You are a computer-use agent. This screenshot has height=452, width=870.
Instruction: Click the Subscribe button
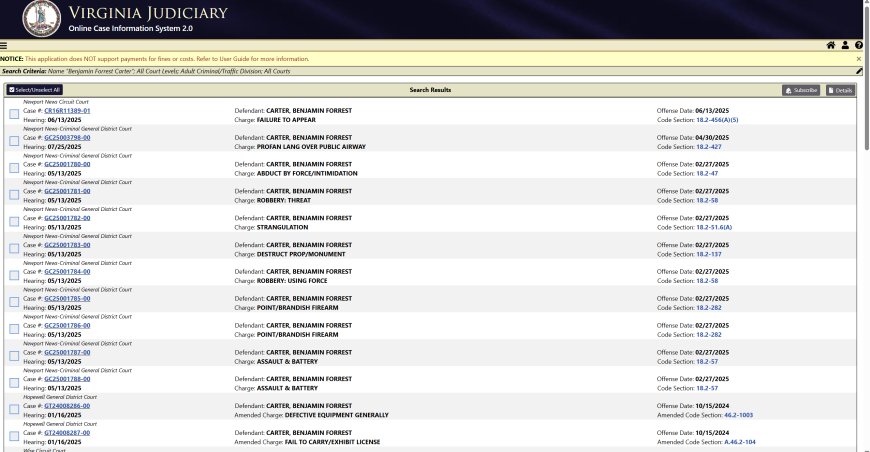(x=801, y=90)
